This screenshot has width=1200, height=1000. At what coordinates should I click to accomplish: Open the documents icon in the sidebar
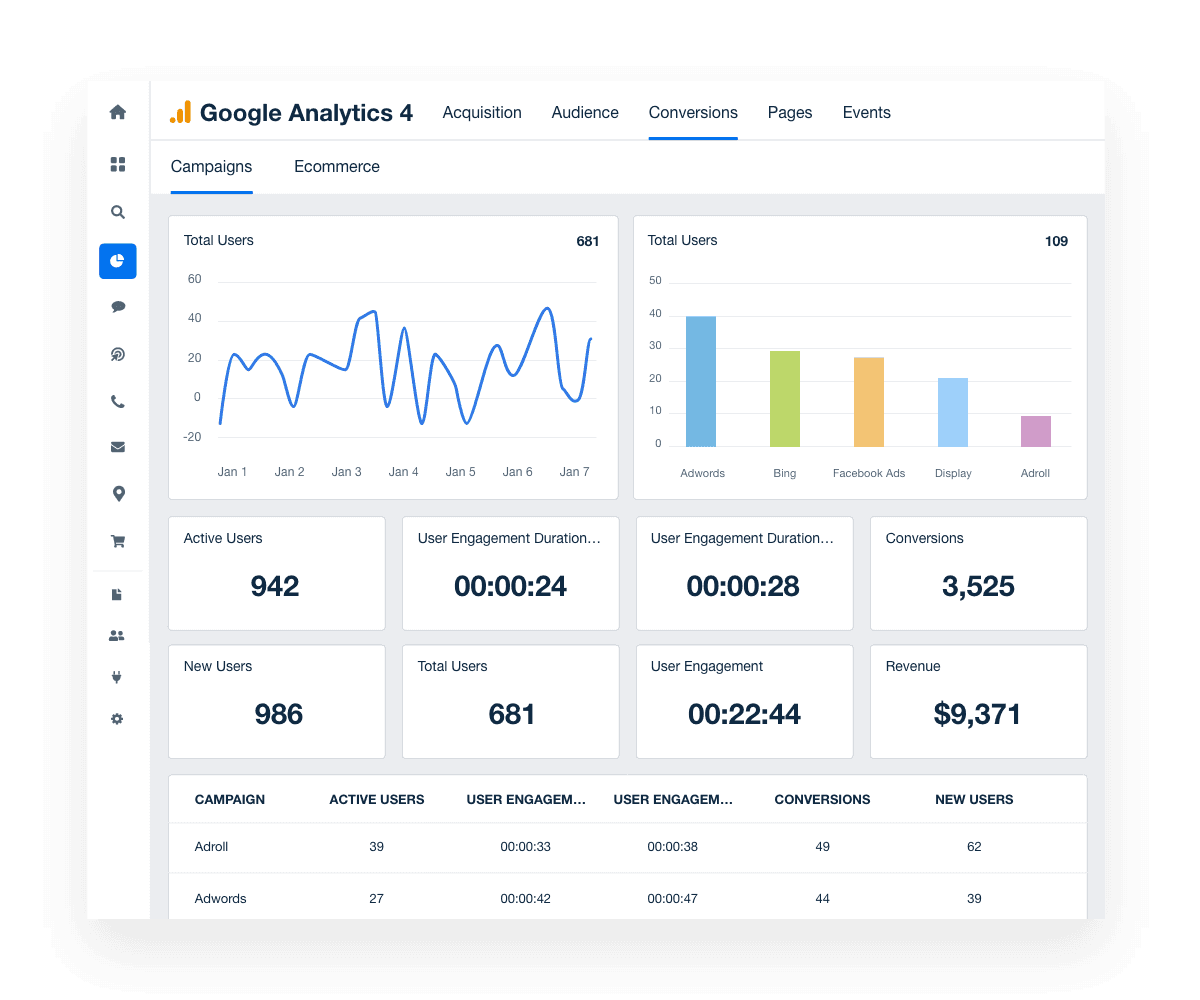click(117, 594)
